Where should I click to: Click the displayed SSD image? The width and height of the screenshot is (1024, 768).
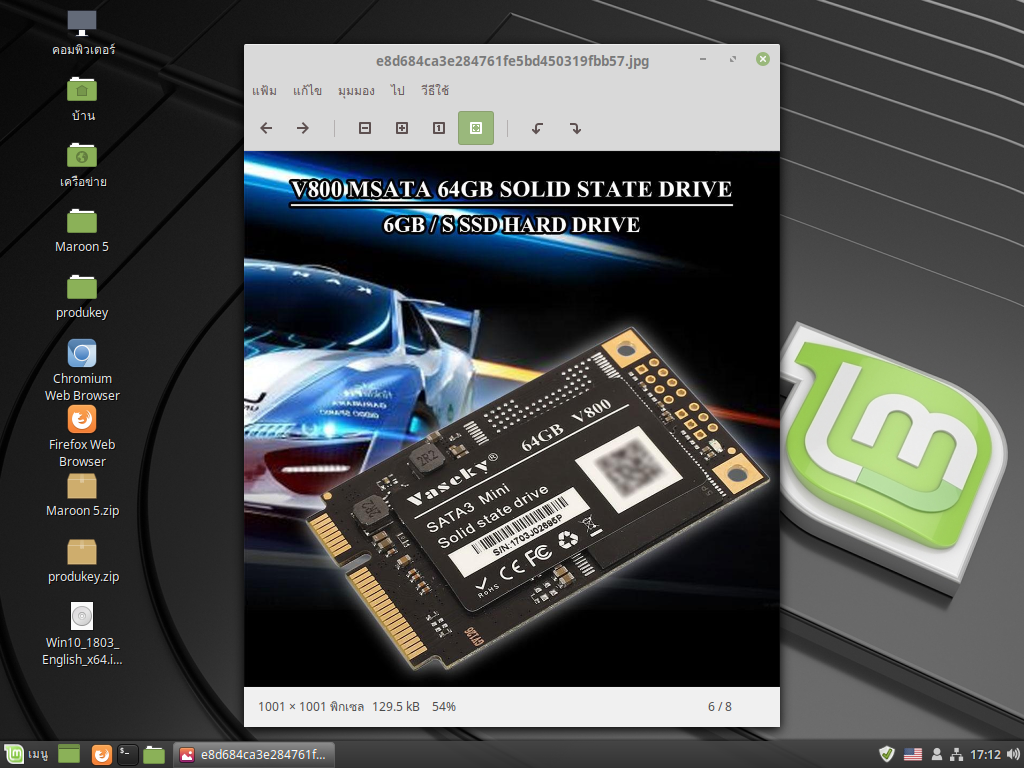point(512,419)
